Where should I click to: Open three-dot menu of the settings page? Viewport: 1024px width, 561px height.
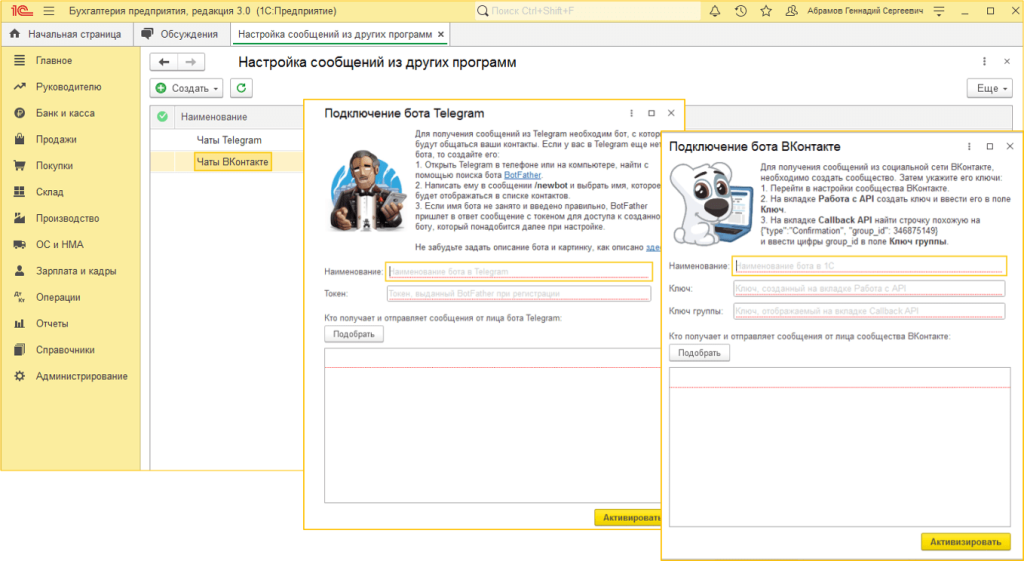point(984,61)
